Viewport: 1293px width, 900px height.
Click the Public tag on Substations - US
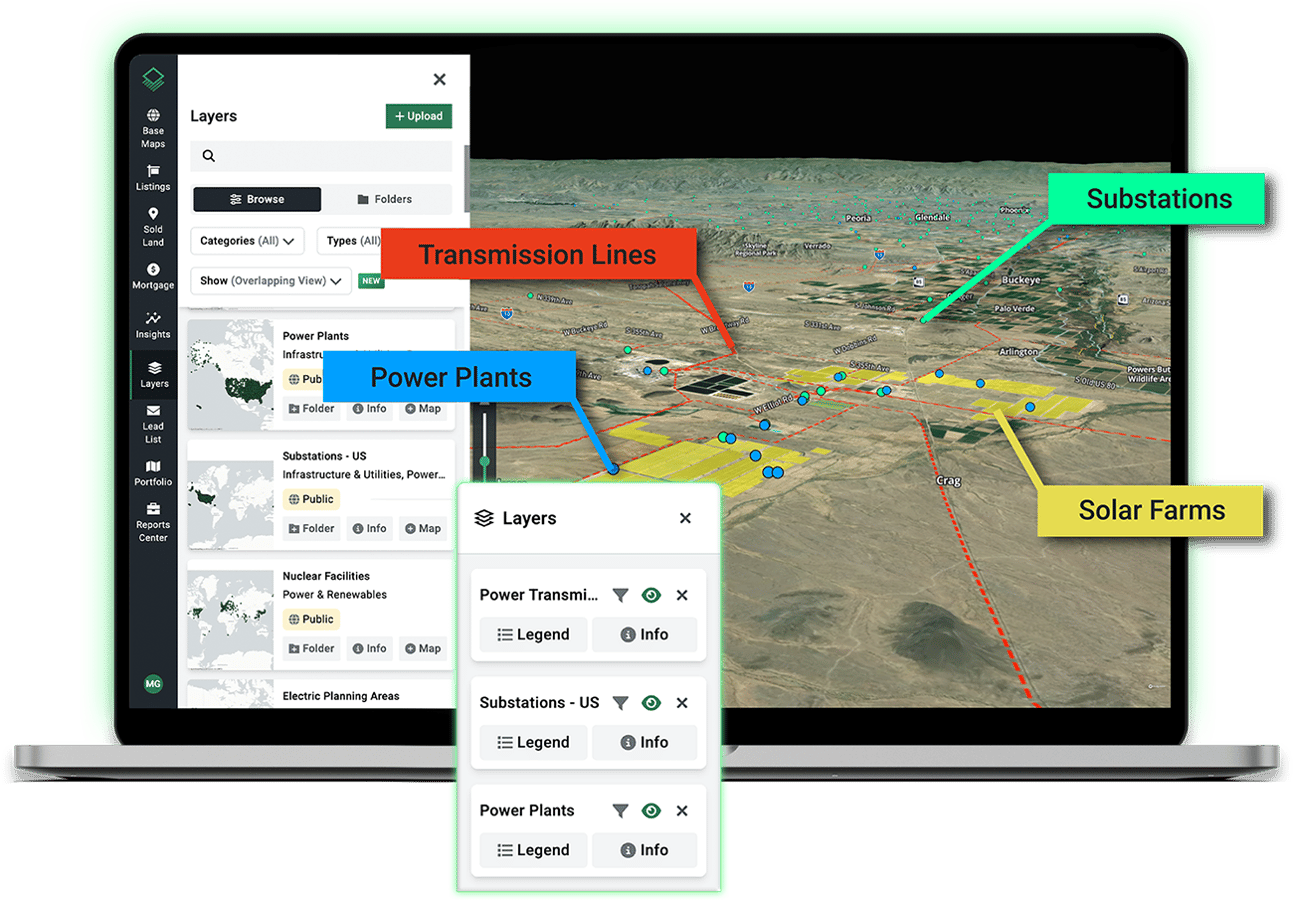coord(311,499)
